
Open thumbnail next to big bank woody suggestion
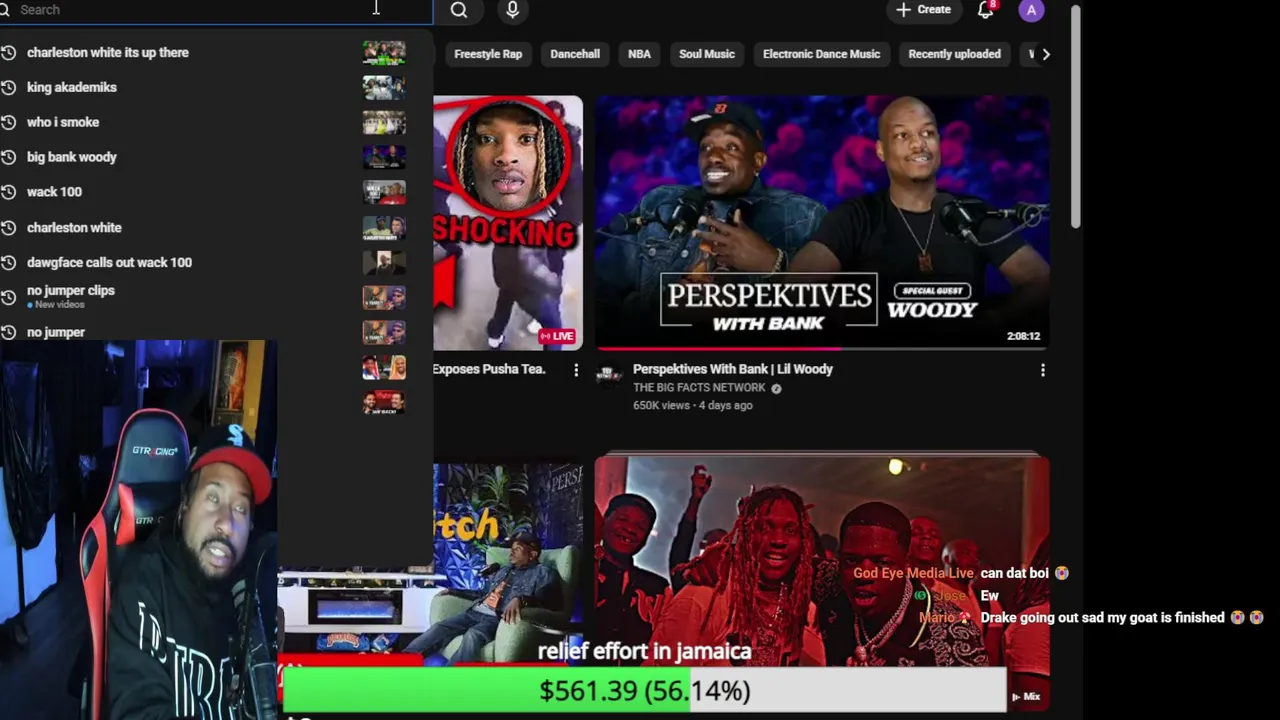tap(384, 157)
